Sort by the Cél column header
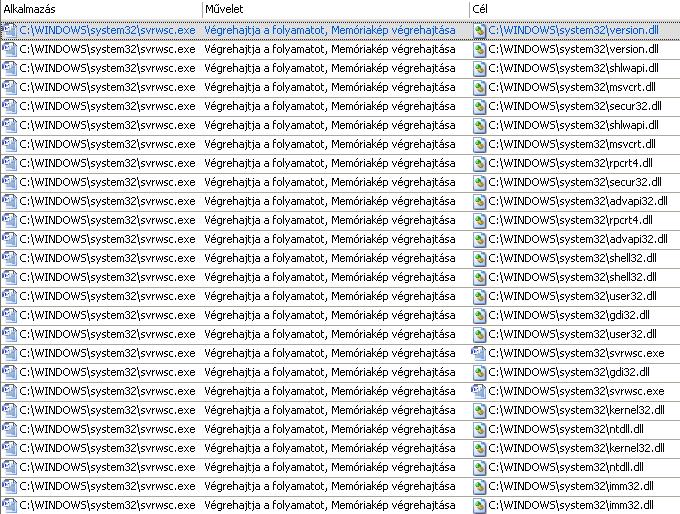 (x=575, y=9)
